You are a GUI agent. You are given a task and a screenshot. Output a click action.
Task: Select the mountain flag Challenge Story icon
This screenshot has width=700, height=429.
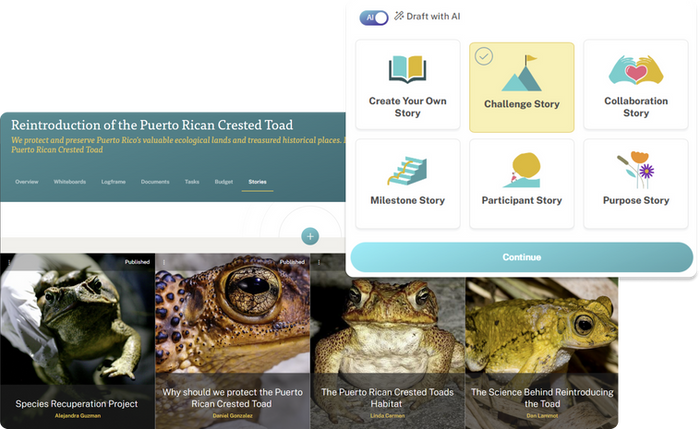(521, 73)
